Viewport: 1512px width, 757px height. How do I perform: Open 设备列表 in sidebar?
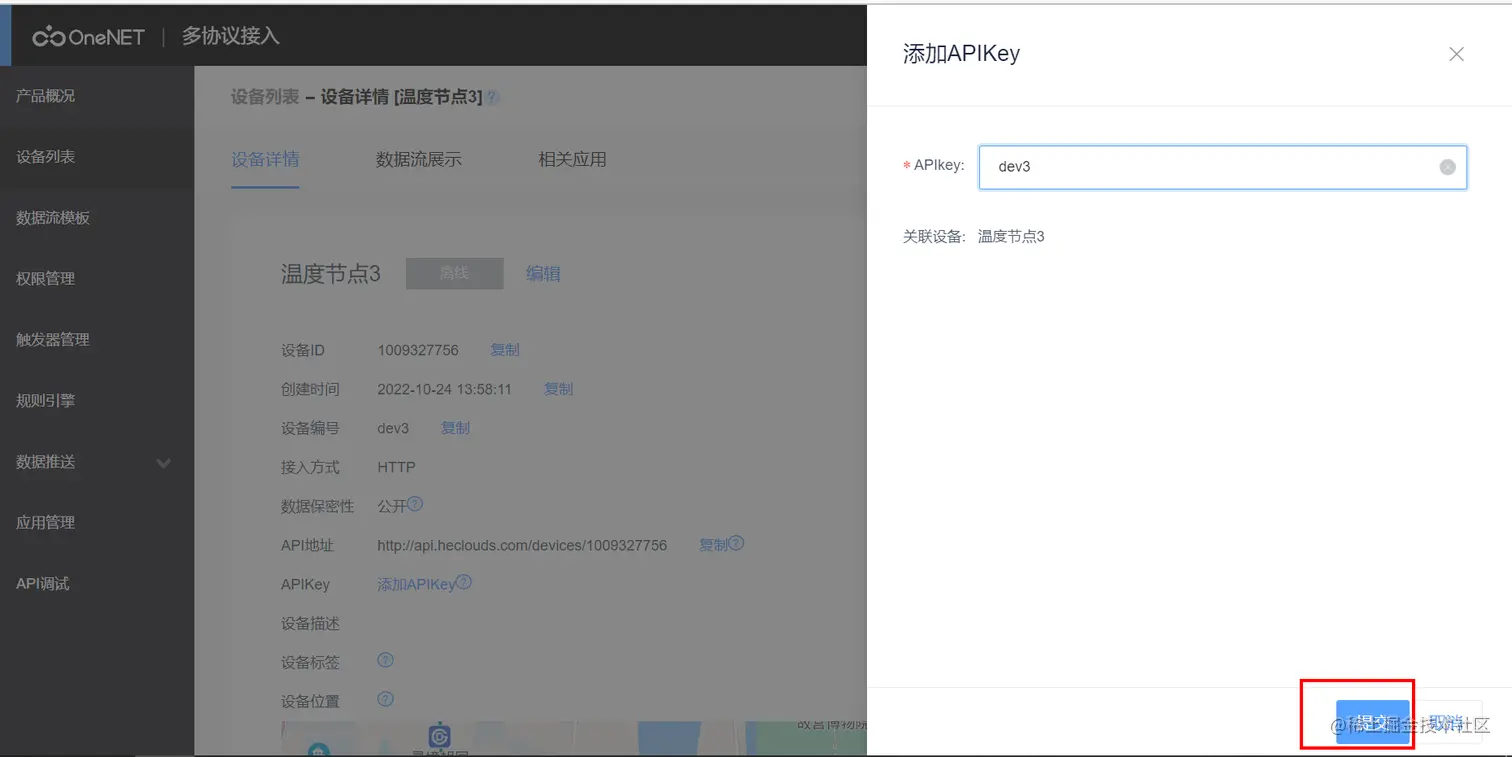pos(46,157)
